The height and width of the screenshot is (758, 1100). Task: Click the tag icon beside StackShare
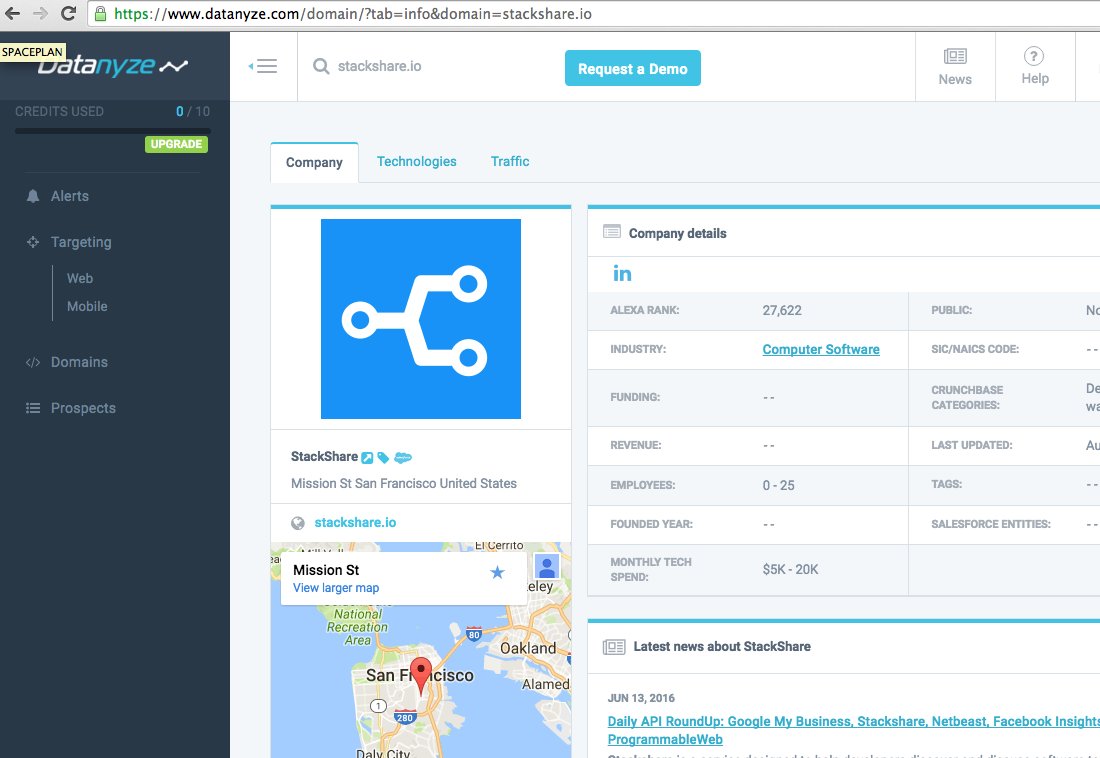pos(383,458)
